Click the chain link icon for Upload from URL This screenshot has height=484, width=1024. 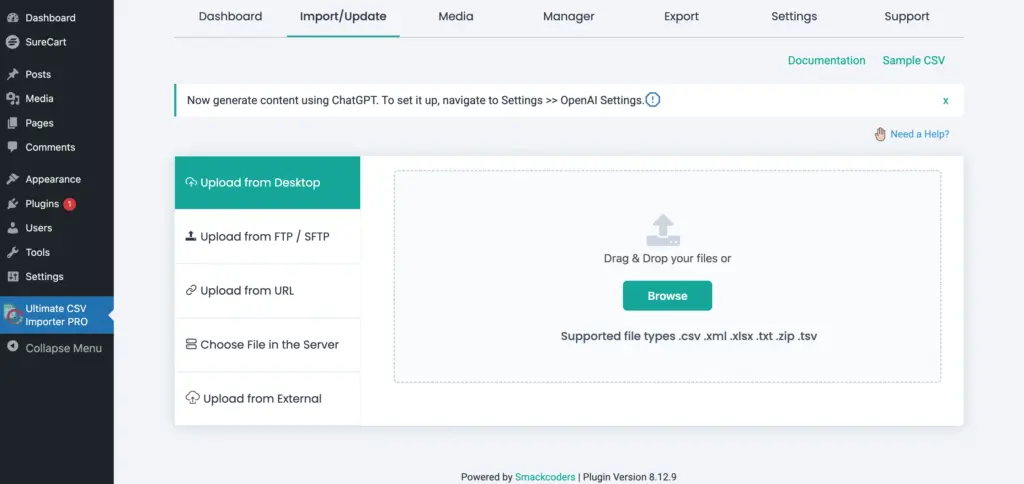[x=191, y=290]
